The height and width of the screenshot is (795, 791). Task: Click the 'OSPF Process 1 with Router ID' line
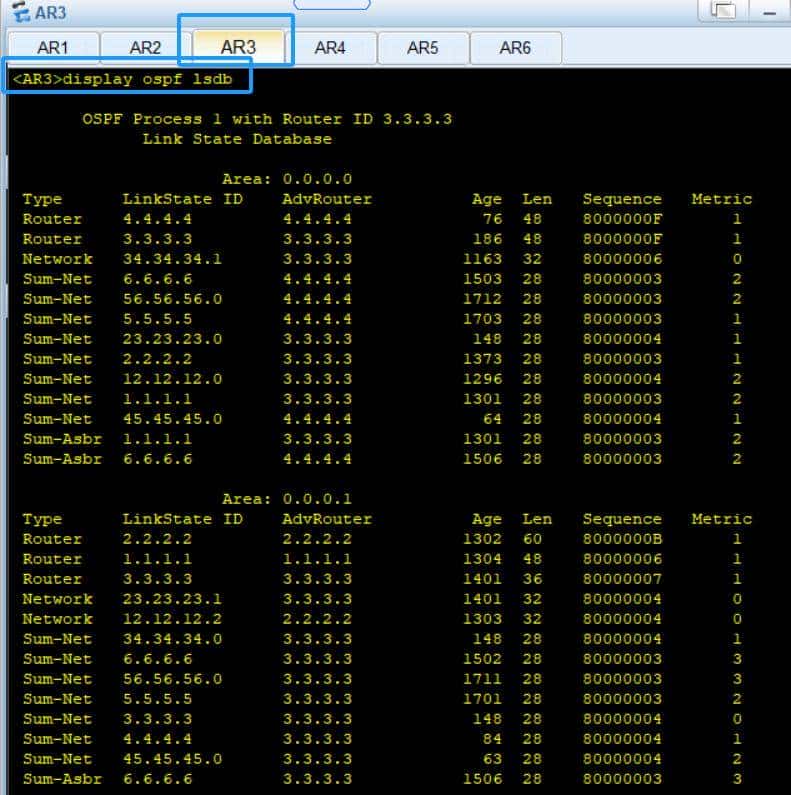[x=266, y=119]
